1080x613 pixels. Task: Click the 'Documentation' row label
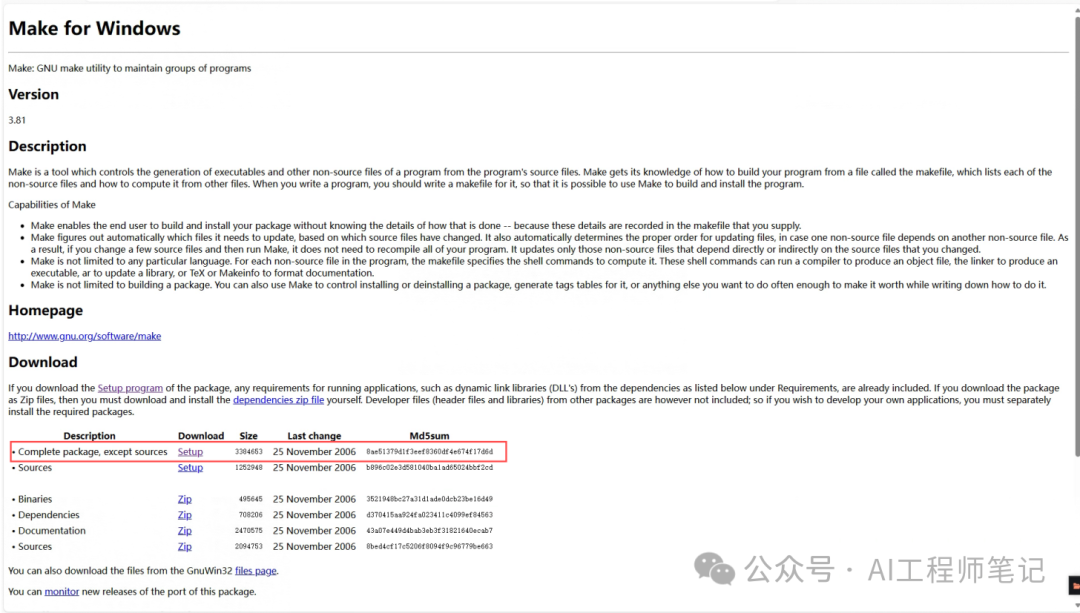click(52, 531)
